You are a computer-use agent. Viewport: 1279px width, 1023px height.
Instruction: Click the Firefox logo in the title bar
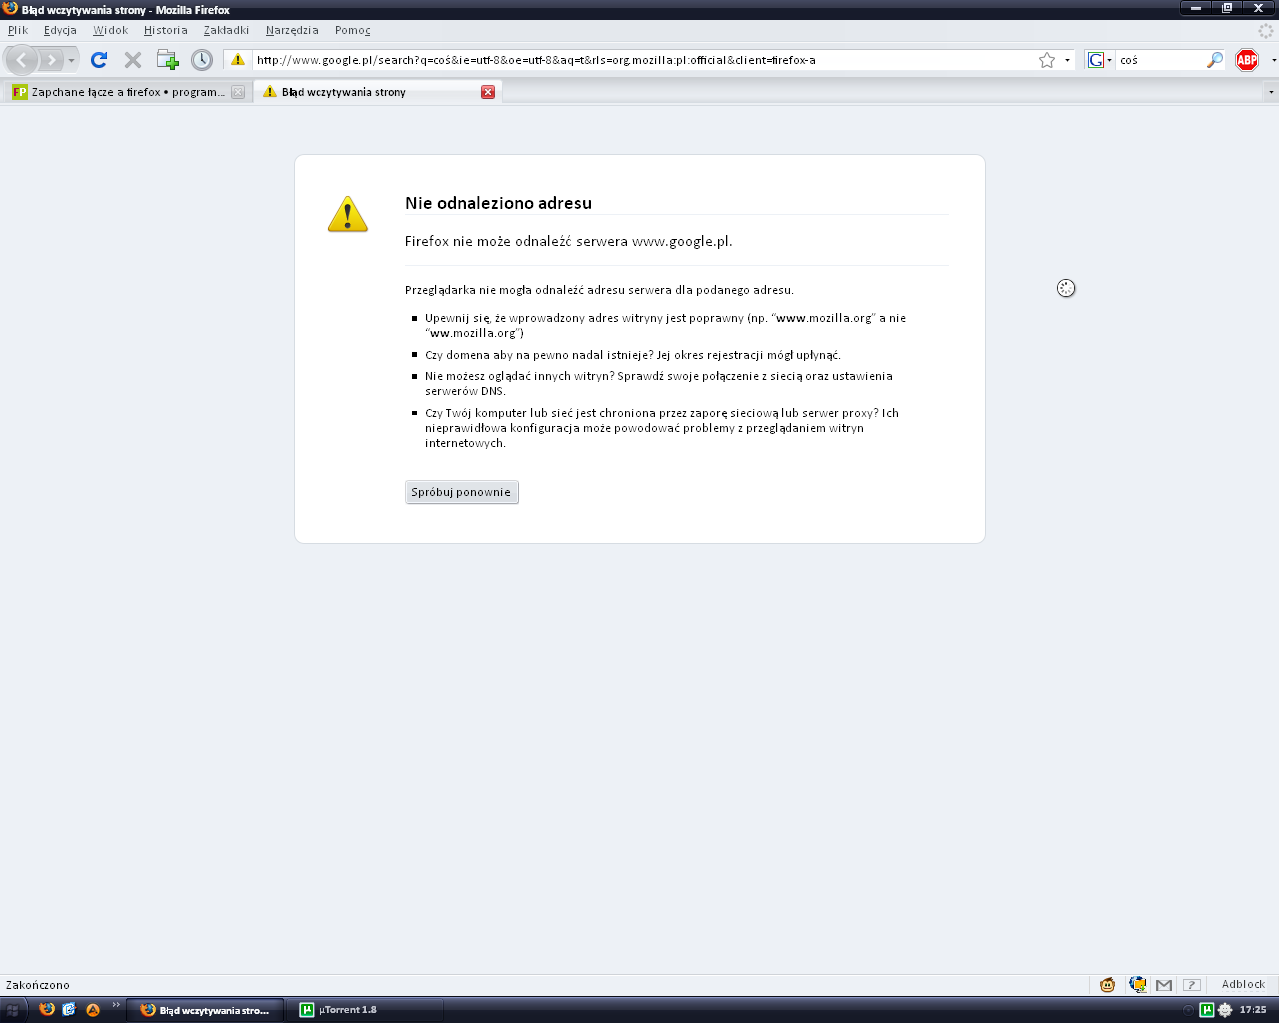click(10, 9)
